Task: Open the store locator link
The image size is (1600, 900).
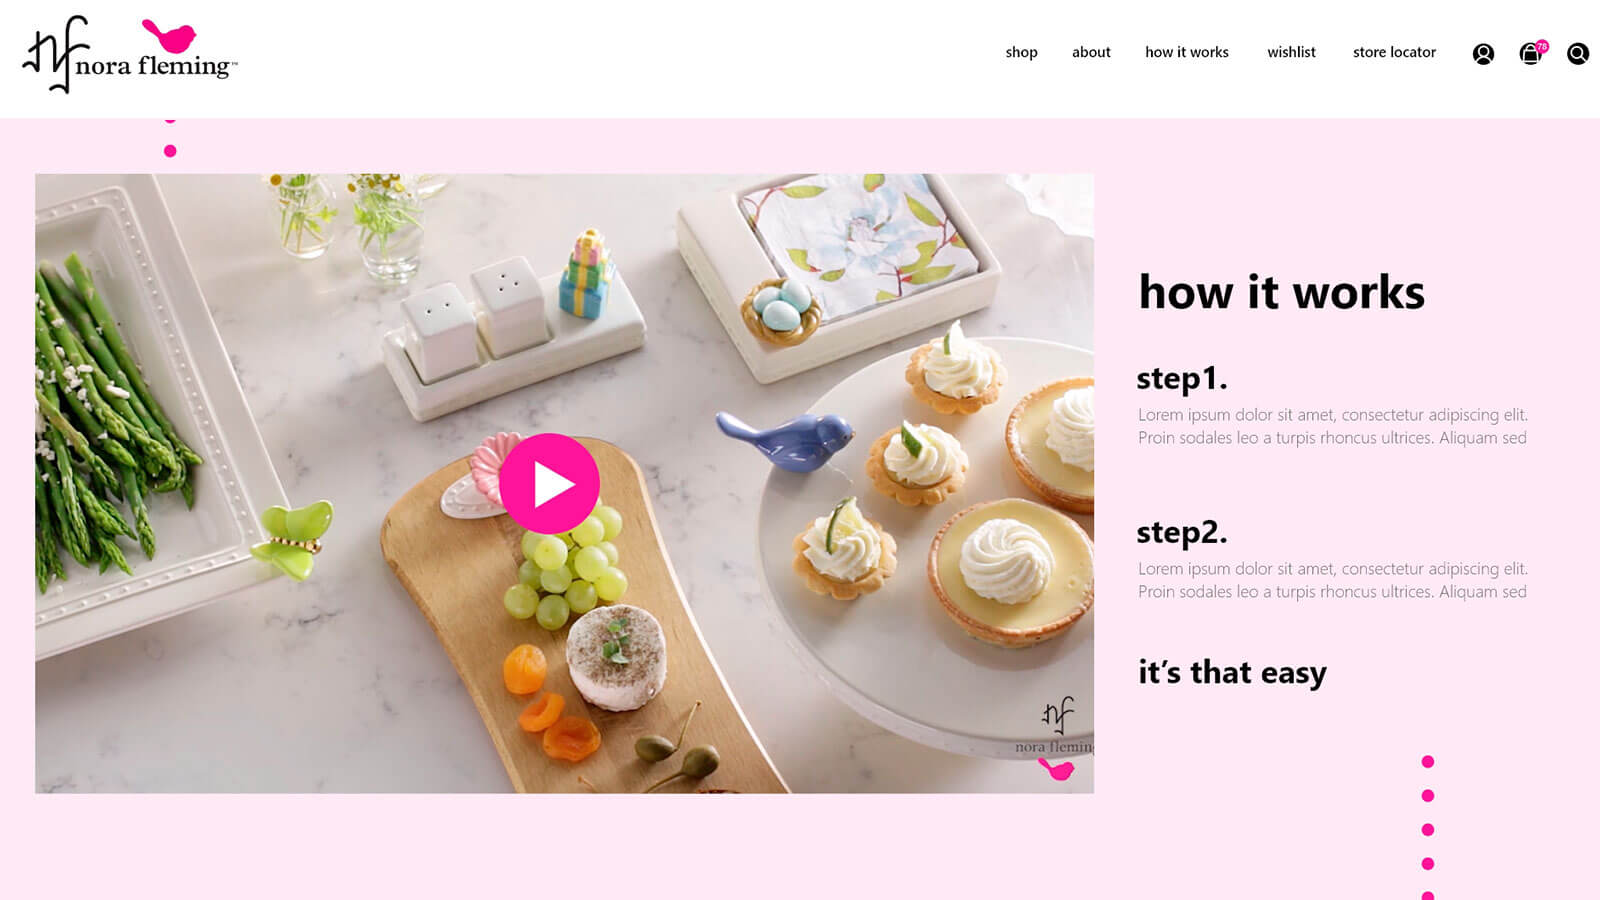Action: (1394, 52)
